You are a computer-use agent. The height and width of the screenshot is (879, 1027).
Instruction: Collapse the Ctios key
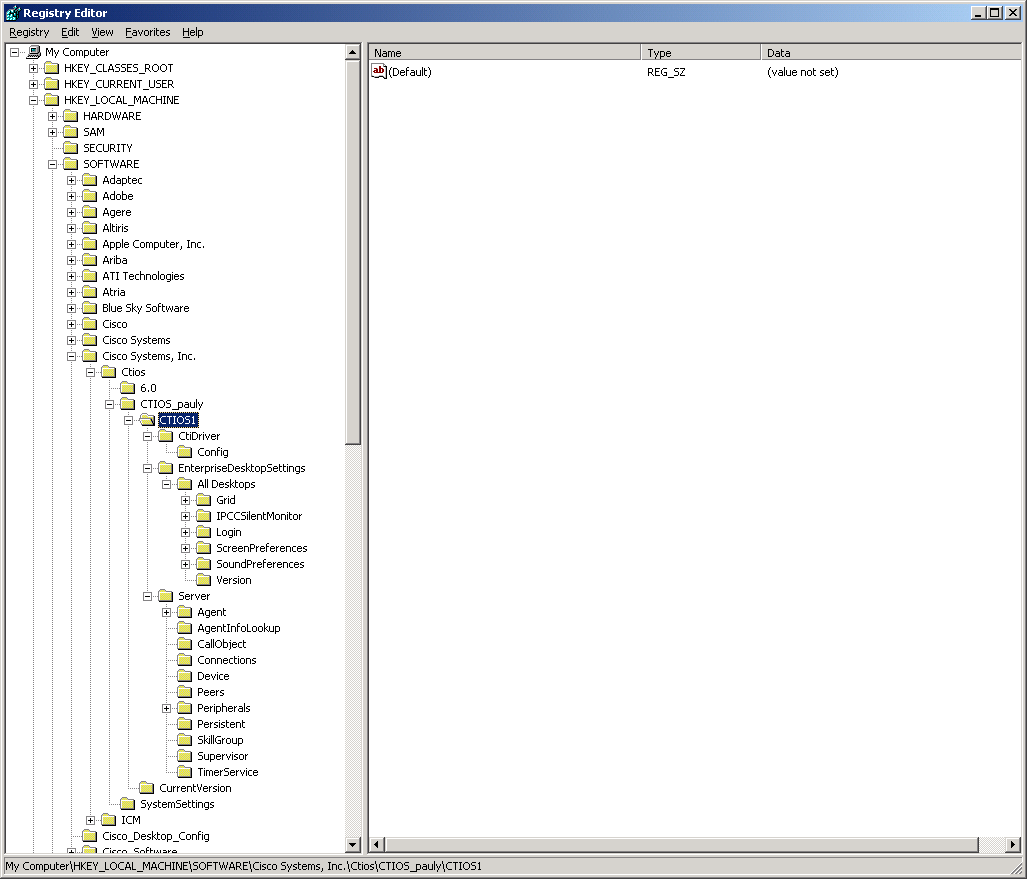click(90, 373)
